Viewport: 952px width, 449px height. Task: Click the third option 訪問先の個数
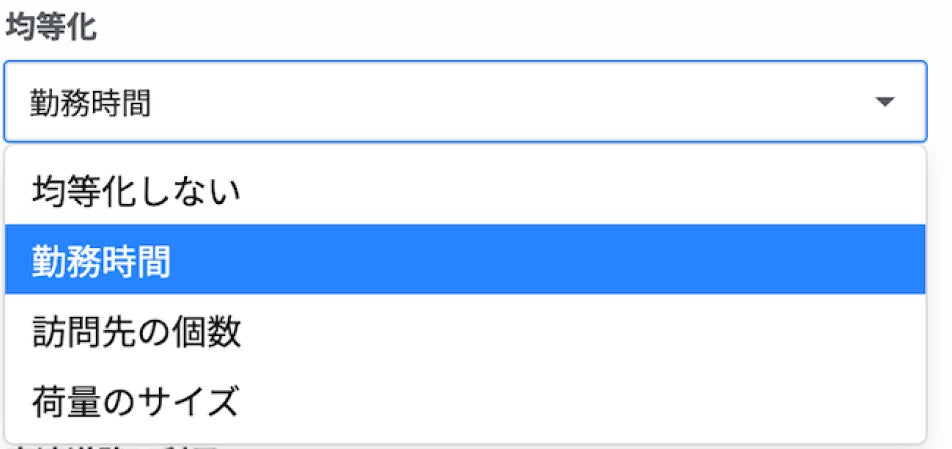tap(136, 331)
